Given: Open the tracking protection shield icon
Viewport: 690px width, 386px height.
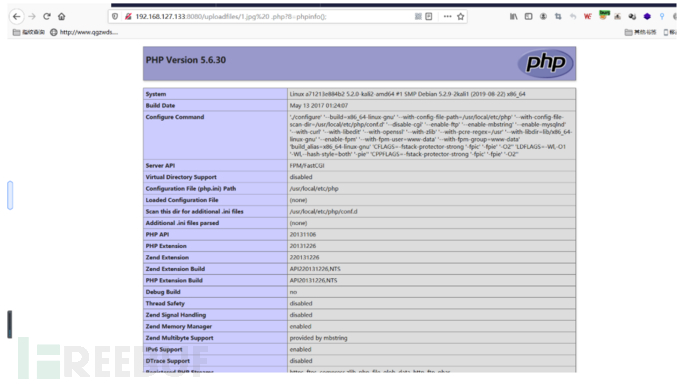Looking at the screenshot, I should coord(115,17).
